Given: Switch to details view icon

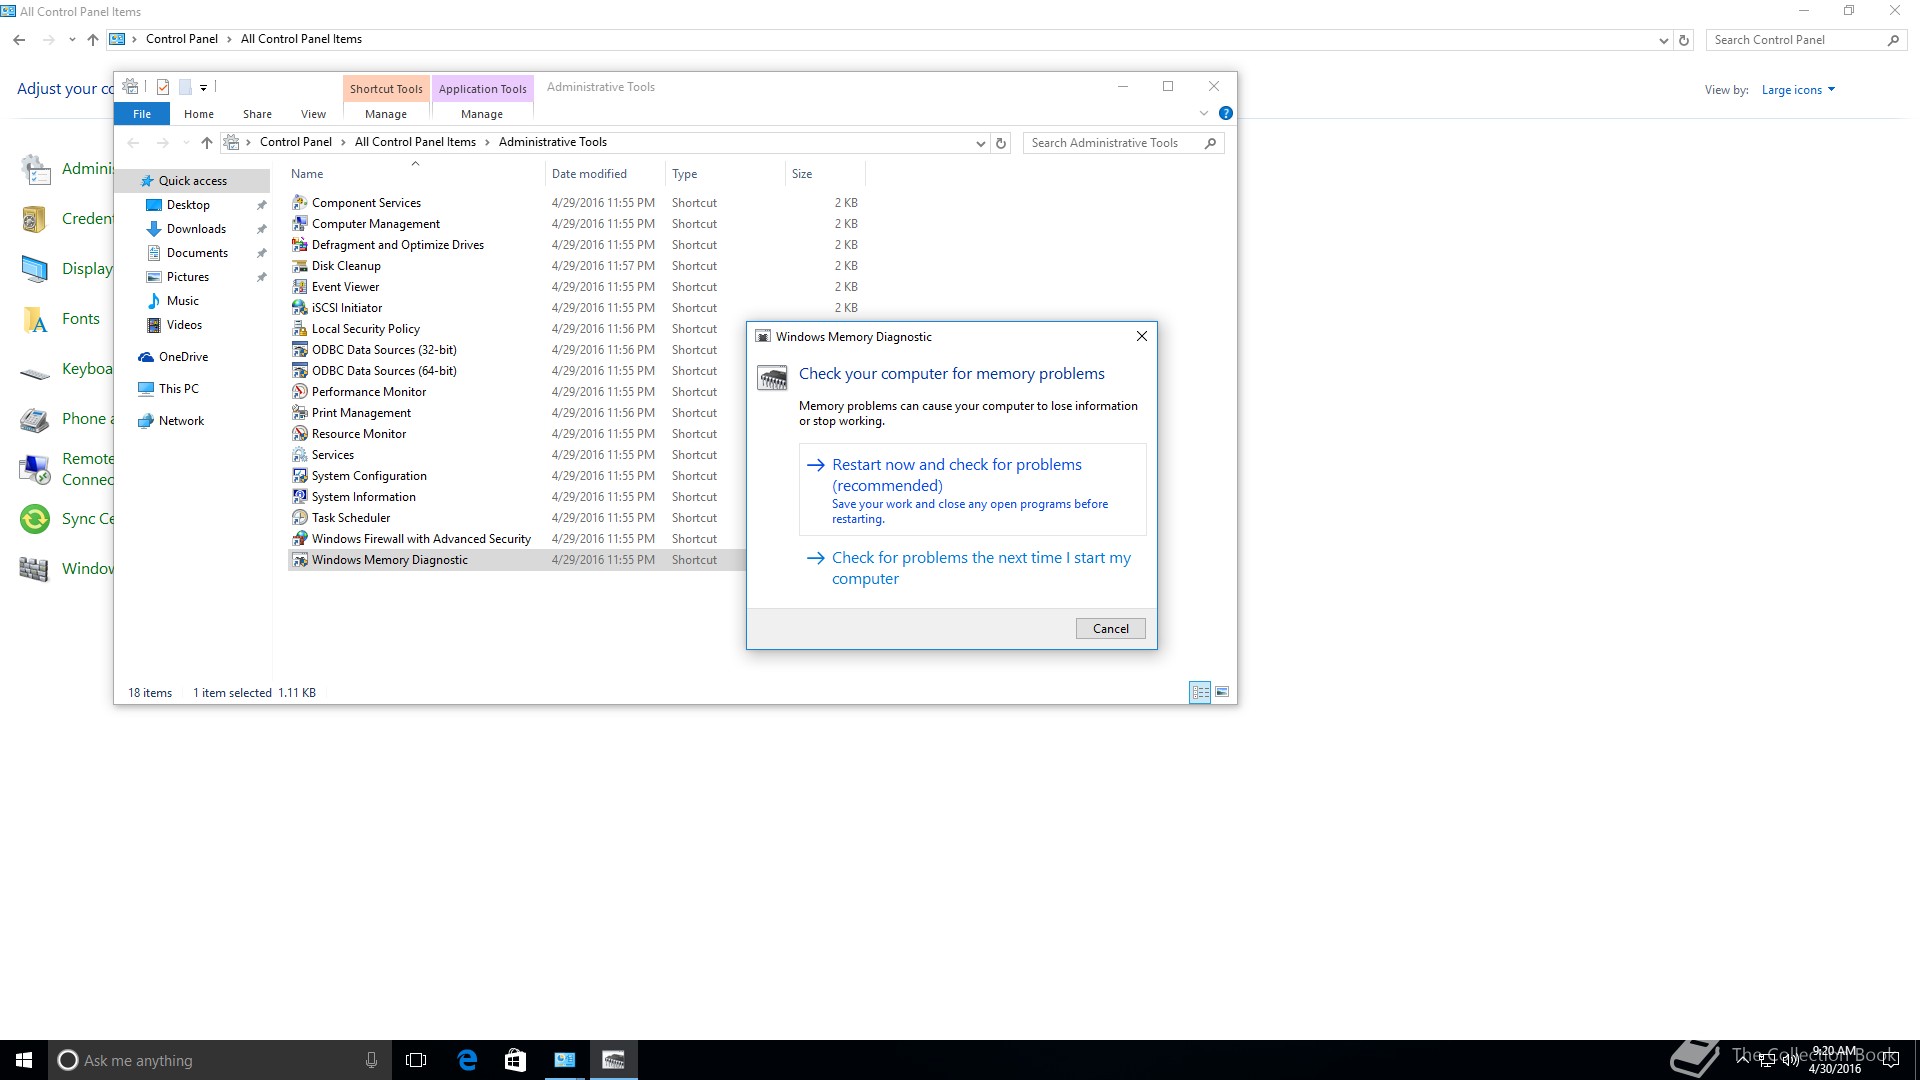Looking at the screenshot, I should click(x=1200, y=692).
